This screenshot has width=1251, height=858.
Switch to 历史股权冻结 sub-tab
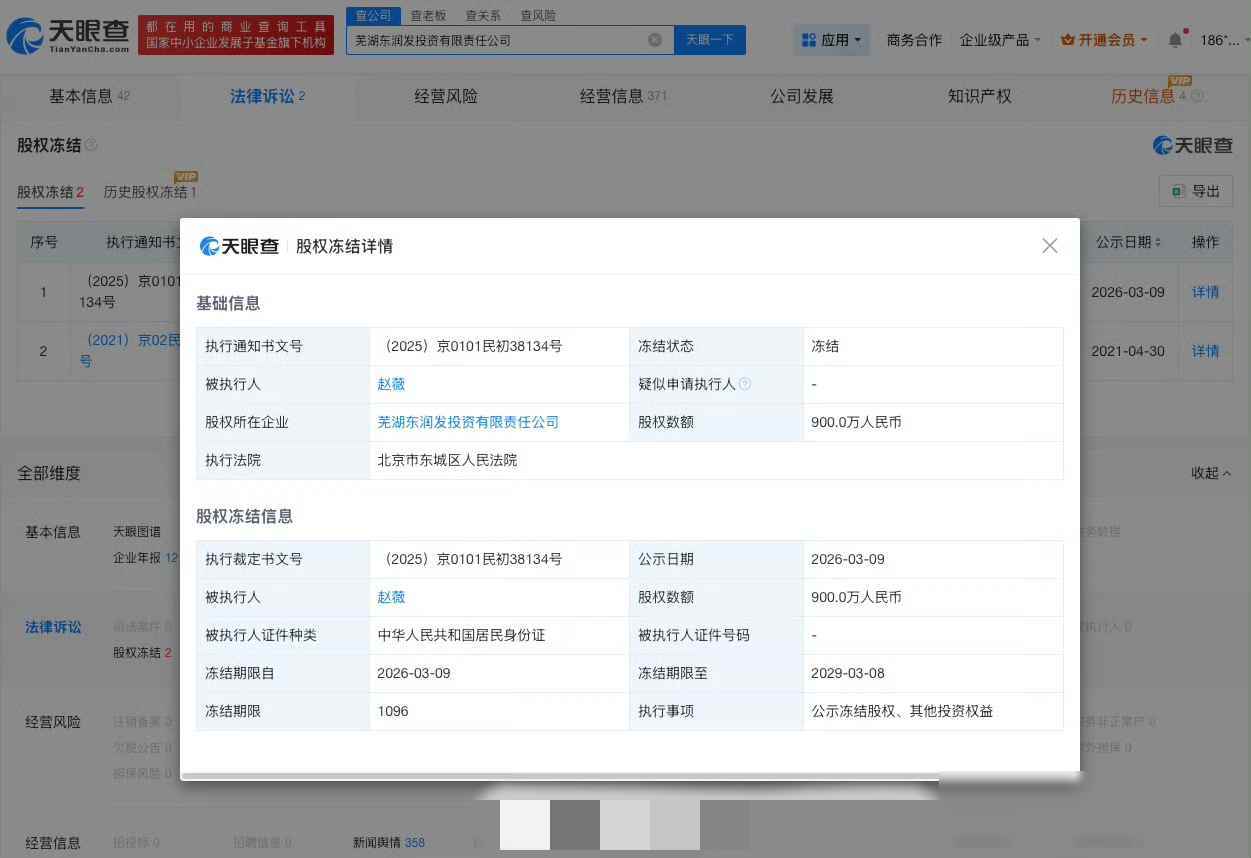coord(148,192)
